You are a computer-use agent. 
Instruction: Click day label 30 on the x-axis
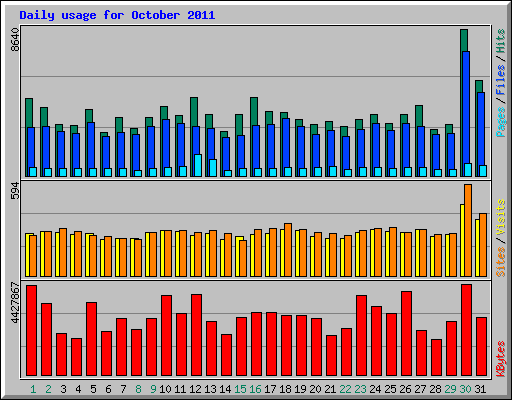[465, 389]
